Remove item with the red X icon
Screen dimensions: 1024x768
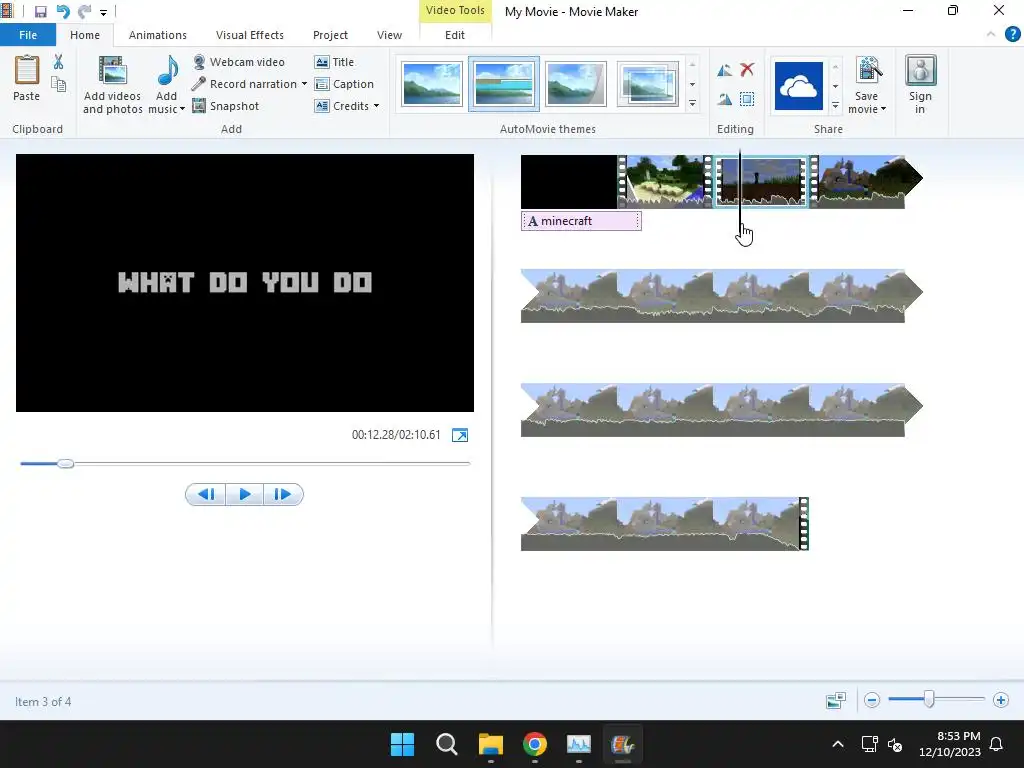click(747, 69)
